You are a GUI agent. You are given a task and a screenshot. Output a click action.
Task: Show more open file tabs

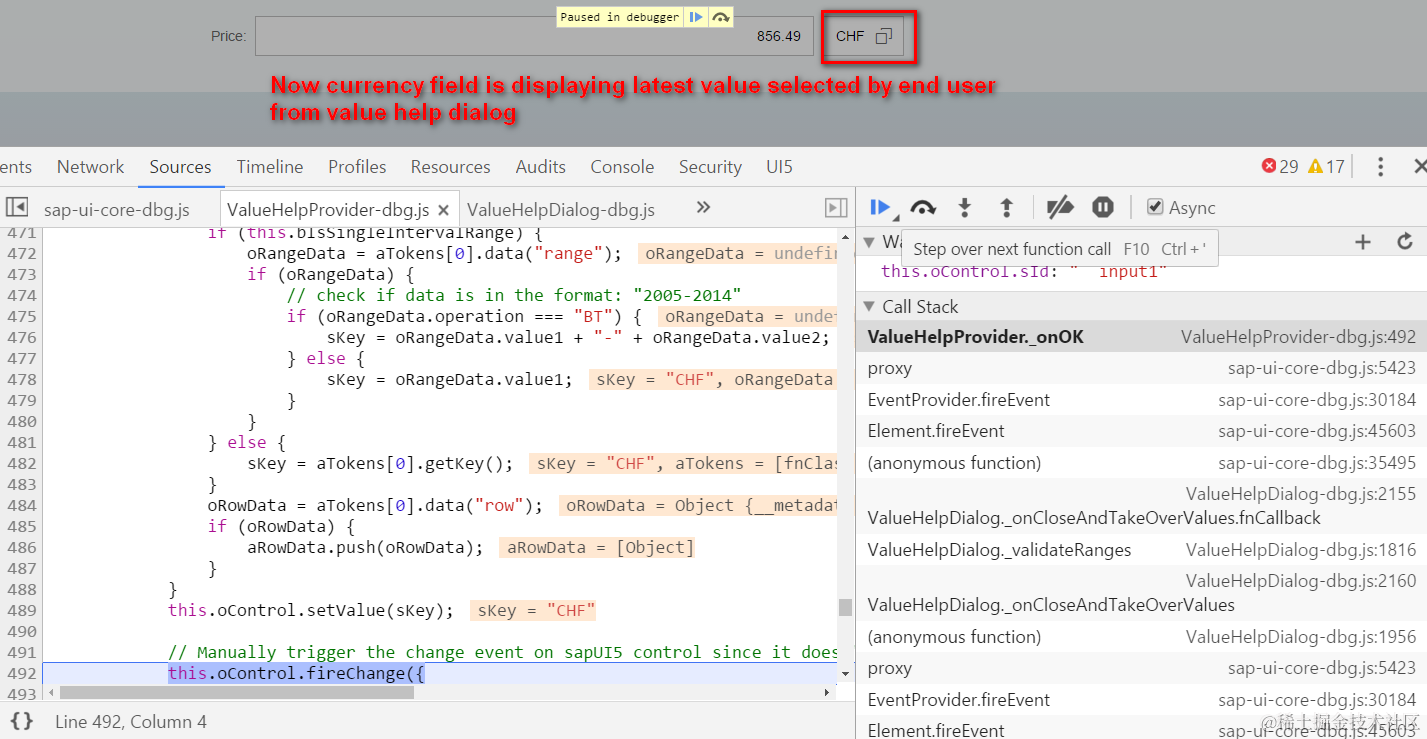tap(703, 207)
